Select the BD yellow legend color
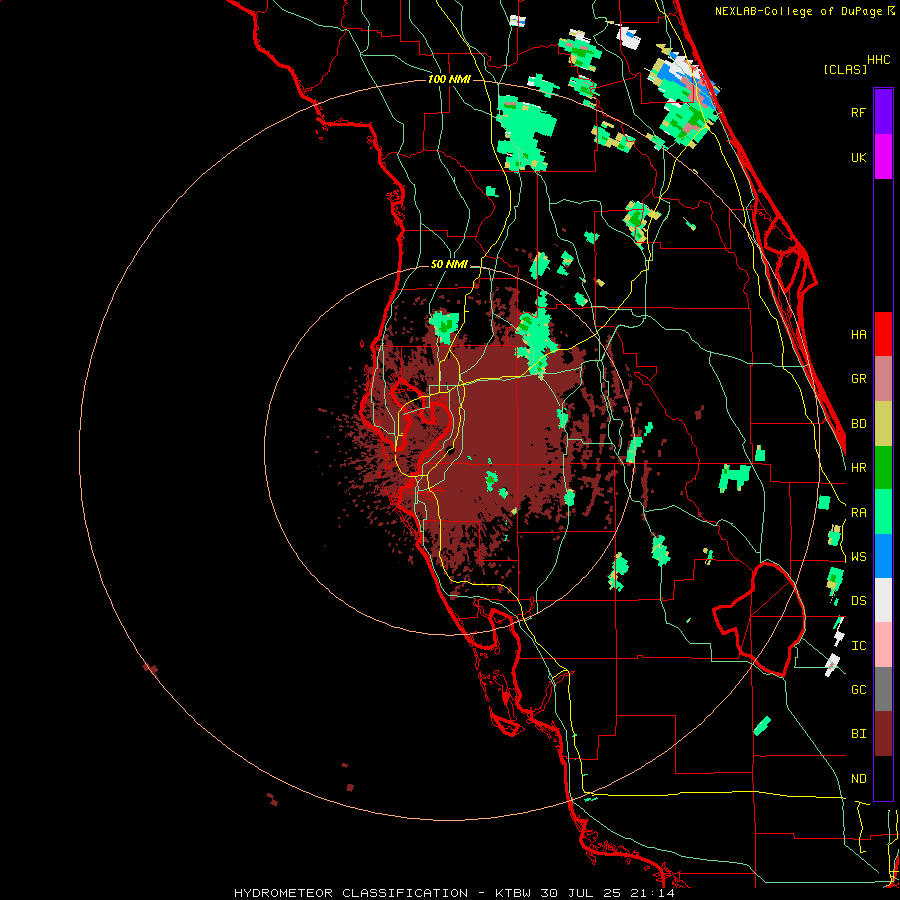Viewport: 900px width, 900px height. (x=883, y=423)
